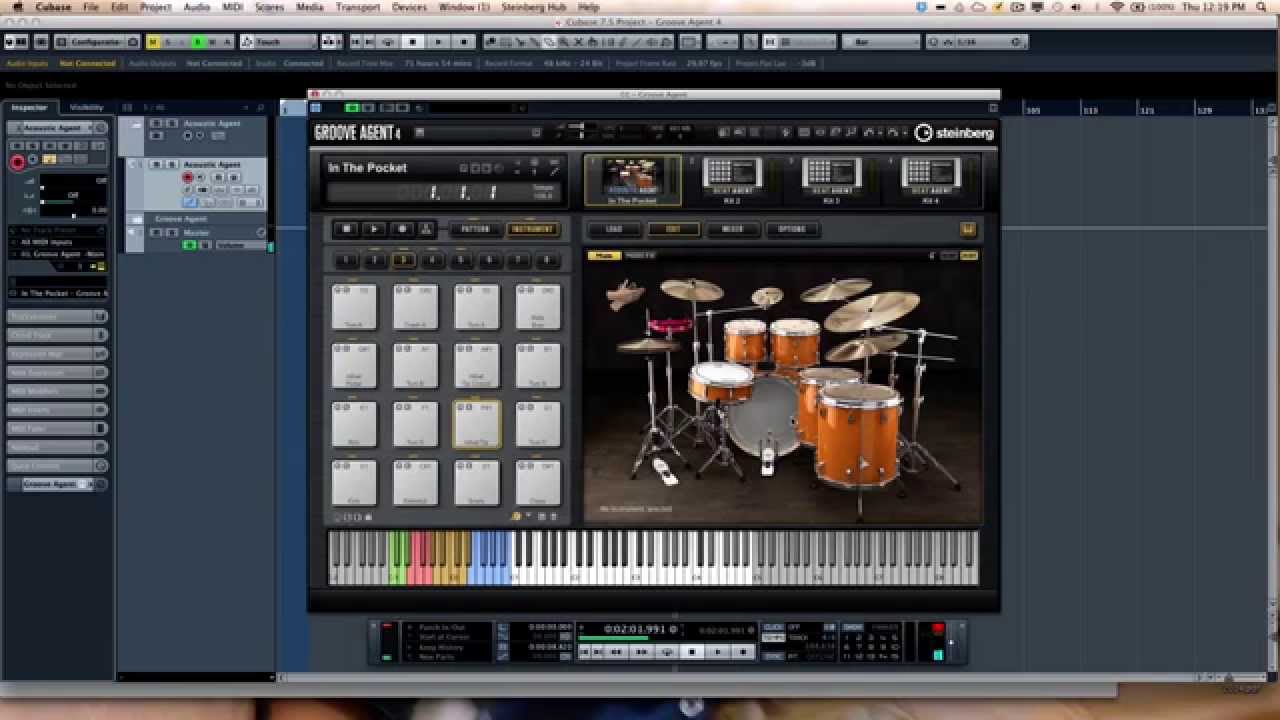Click the Stop button in top toolbar
The height and width of the screenshot is (720, 1280).
(x=413, y=42)
